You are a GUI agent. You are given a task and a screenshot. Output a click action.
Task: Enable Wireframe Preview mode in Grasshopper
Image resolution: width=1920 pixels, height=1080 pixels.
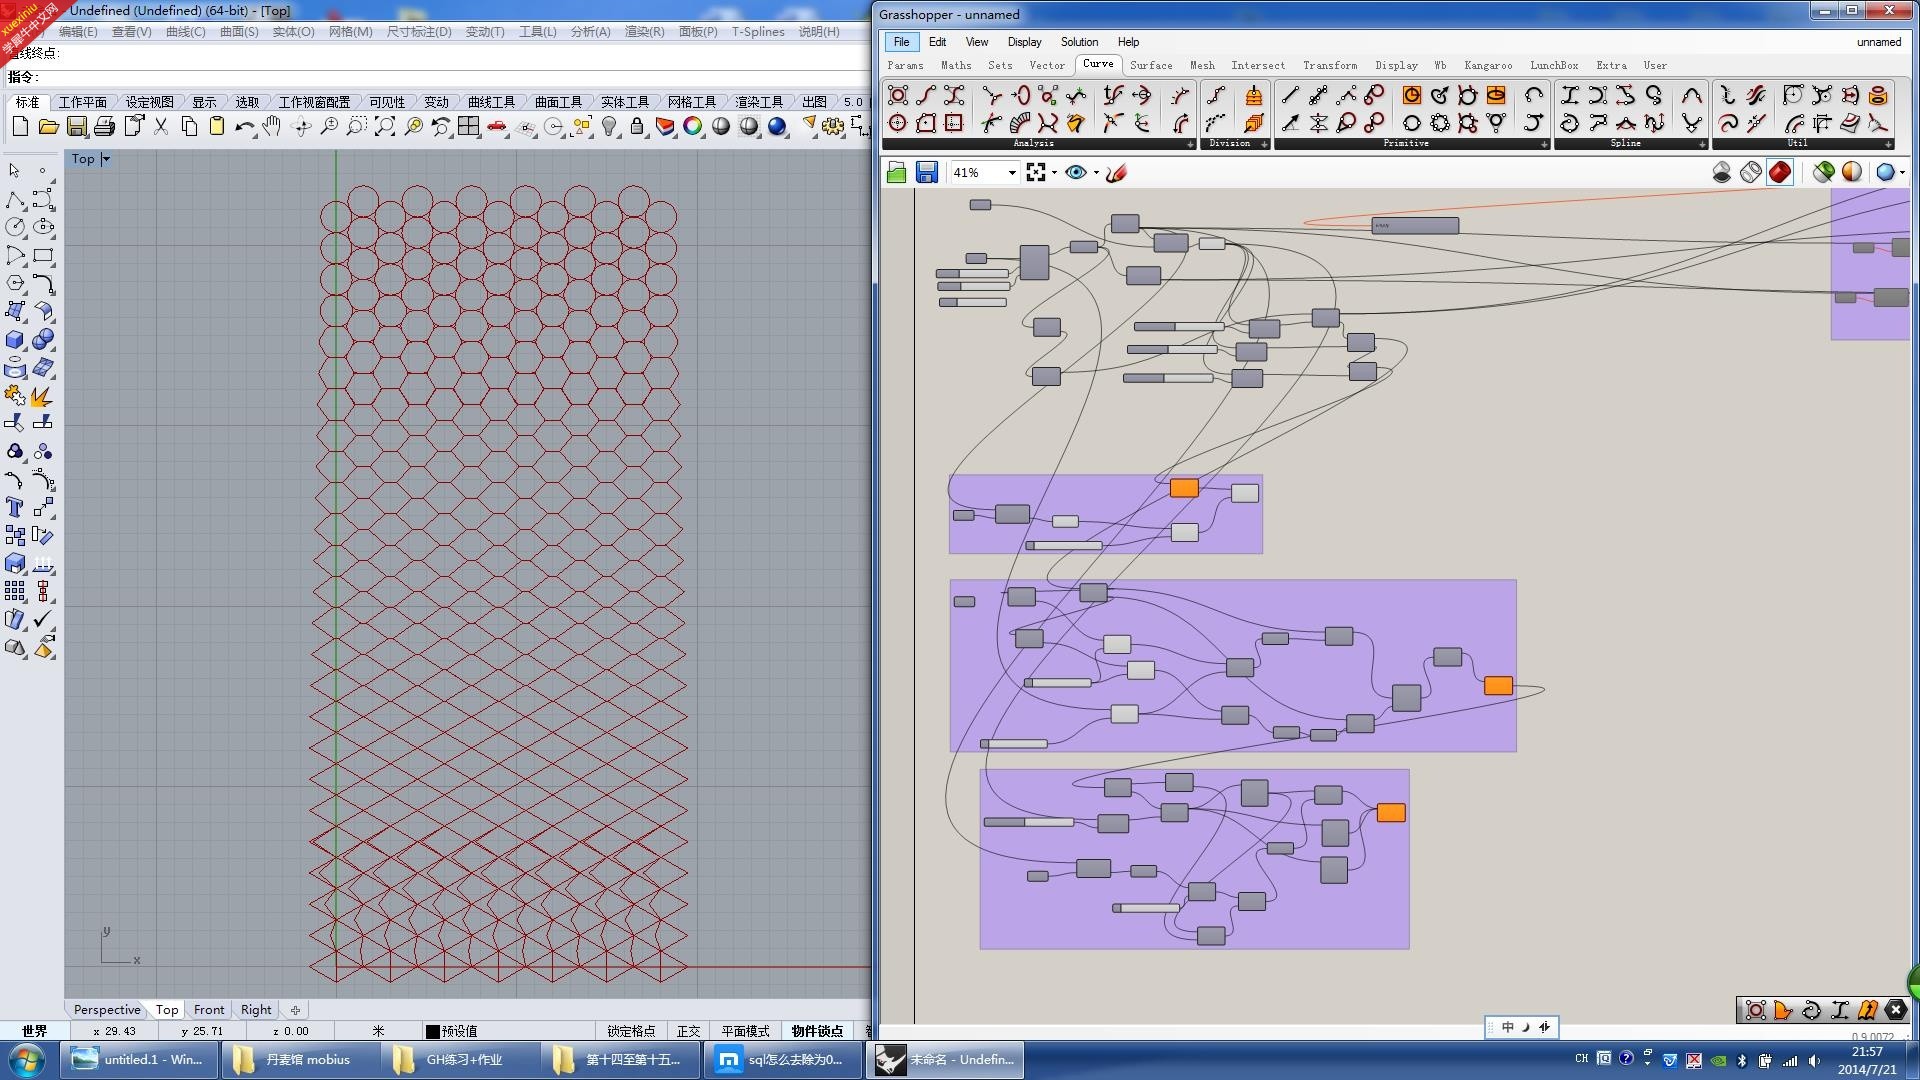coord(1751,173)
